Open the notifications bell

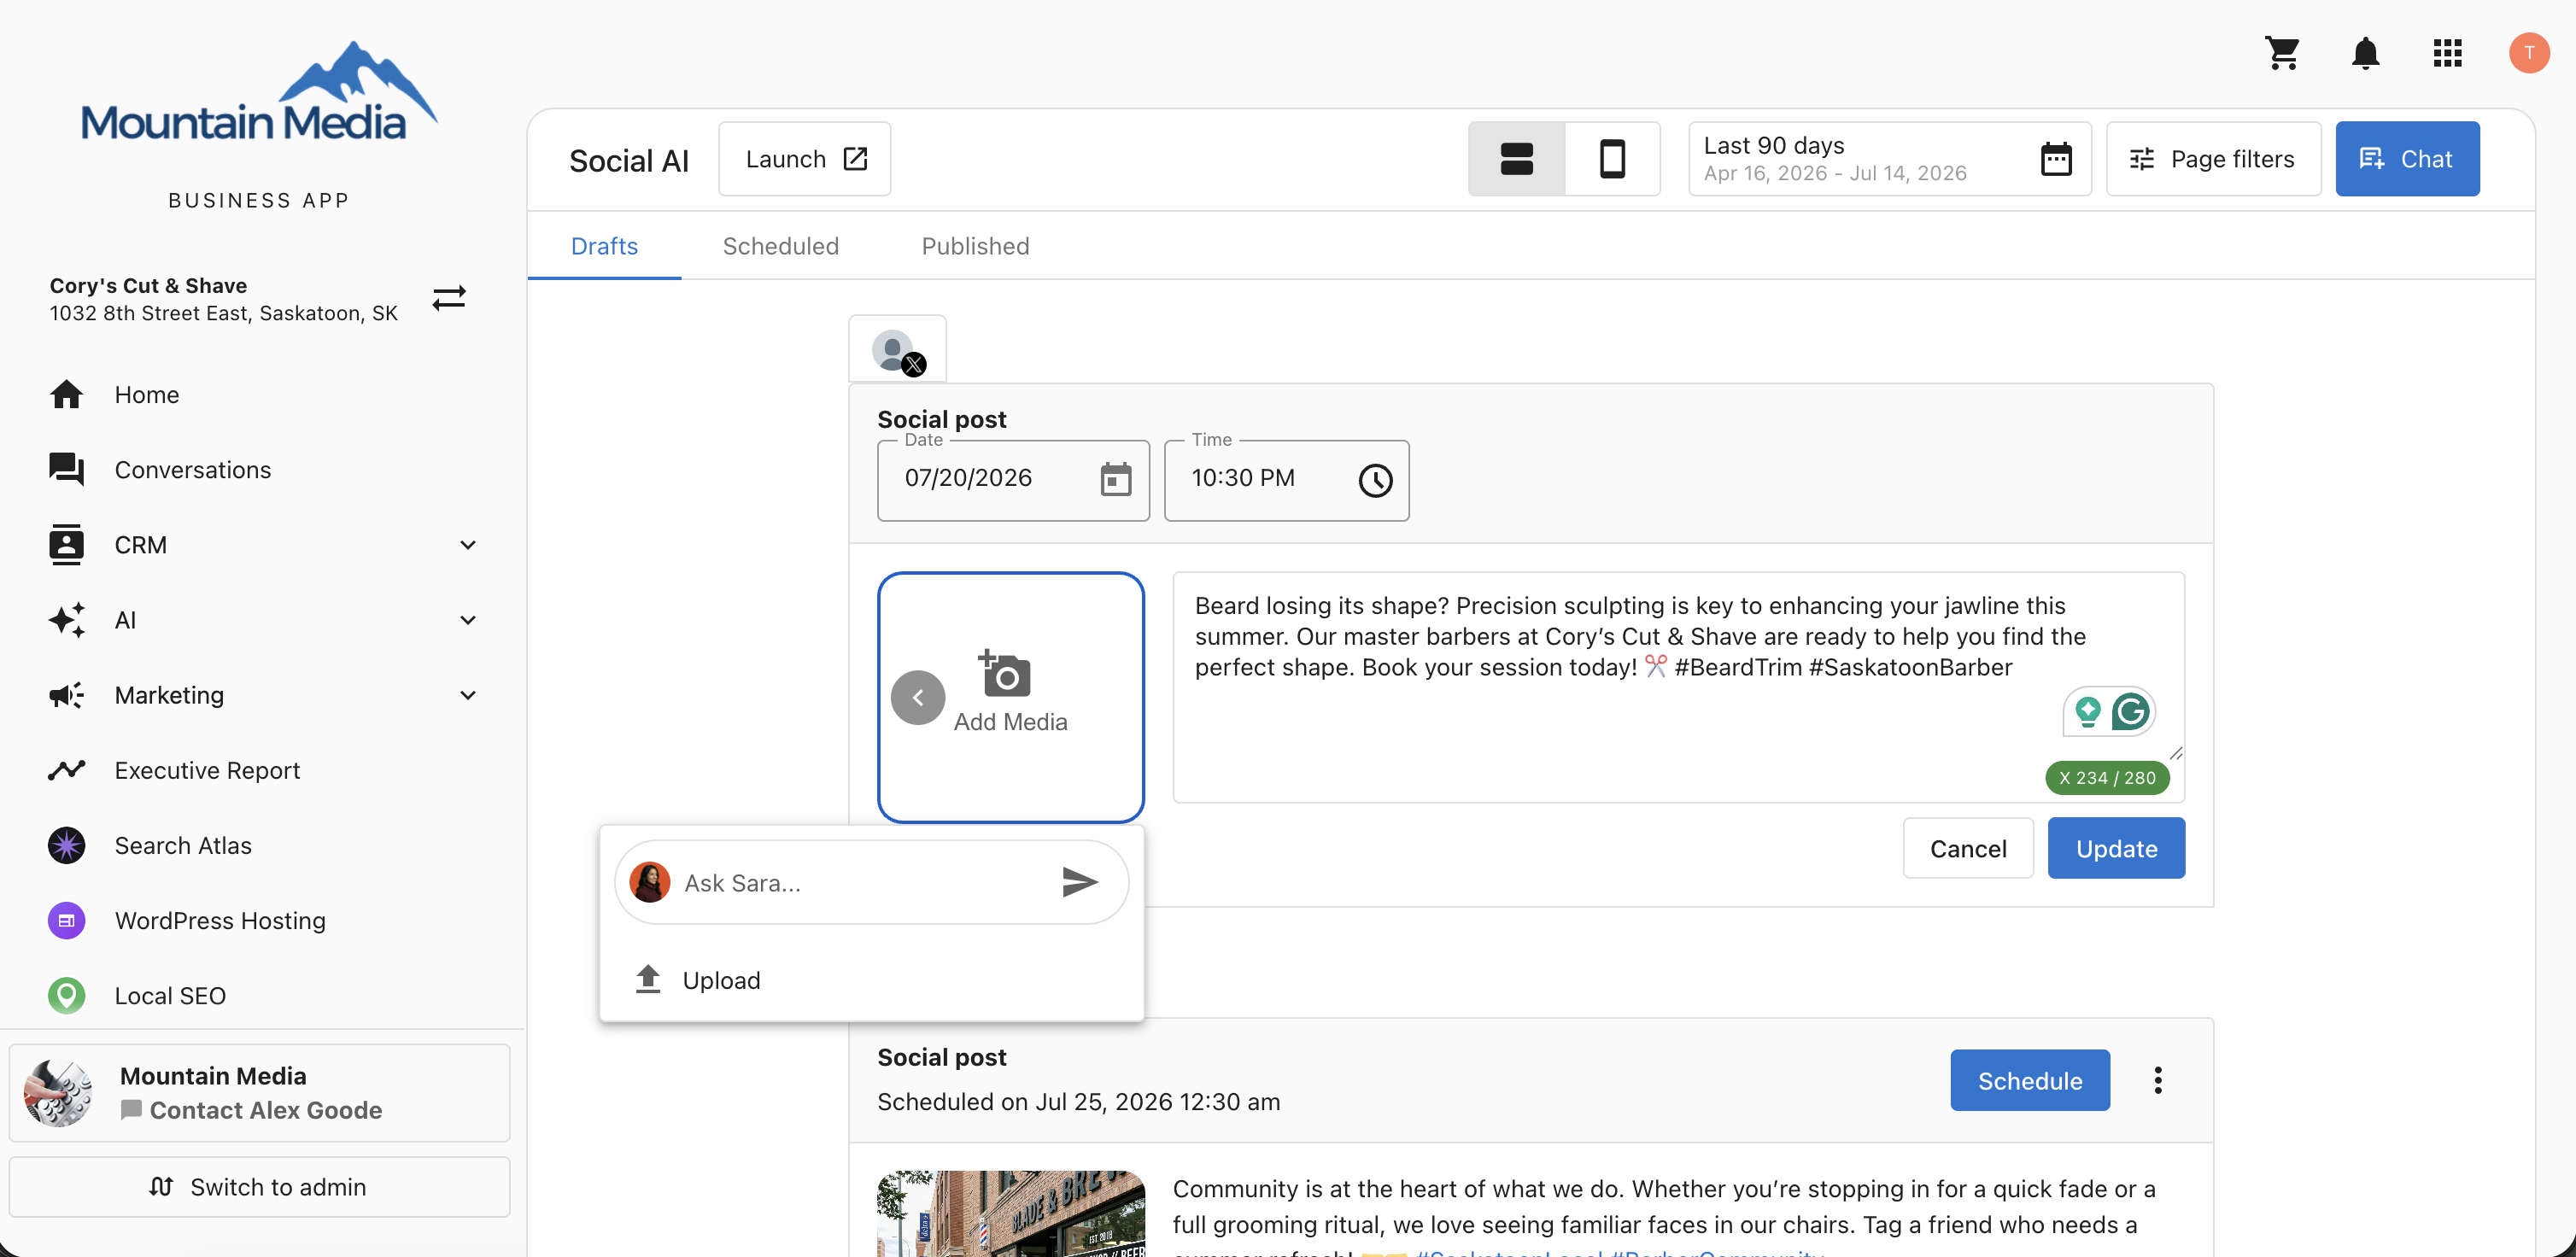[x=2365, y=53]
